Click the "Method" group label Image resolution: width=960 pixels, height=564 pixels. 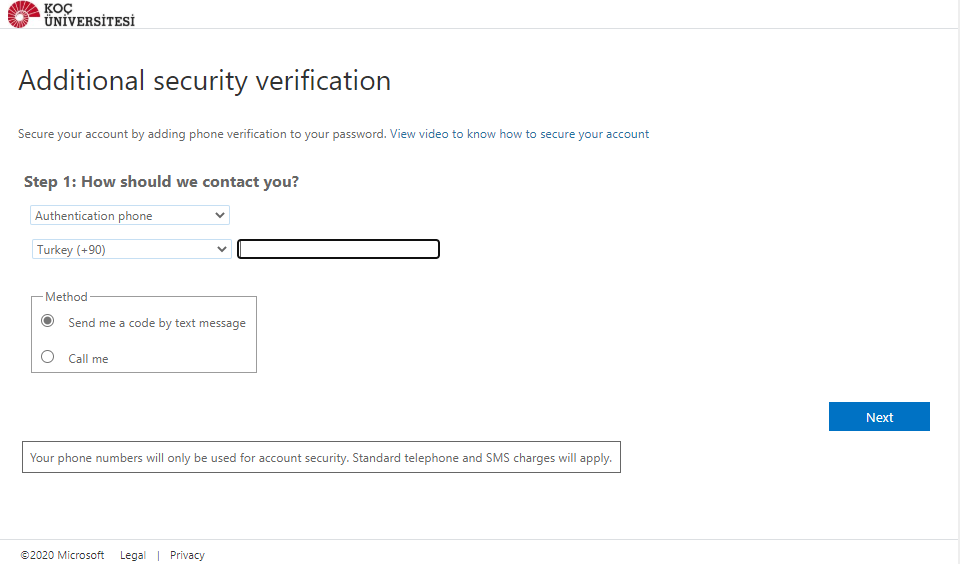[66, 297]
